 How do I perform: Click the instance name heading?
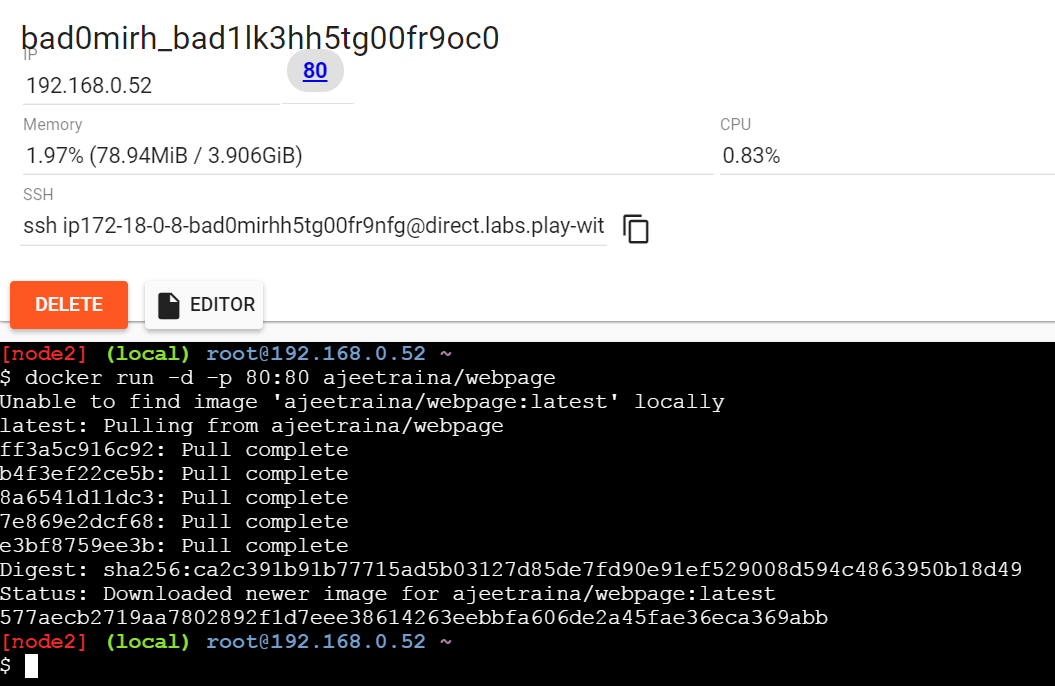click(260, 38)
